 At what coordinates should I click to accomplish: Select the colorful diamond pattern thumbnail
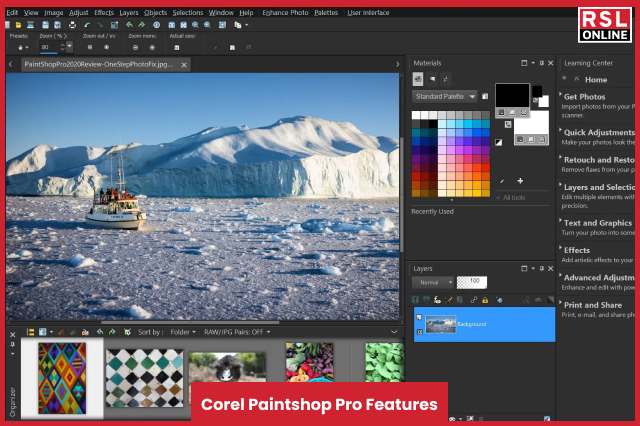coord(62,378)
